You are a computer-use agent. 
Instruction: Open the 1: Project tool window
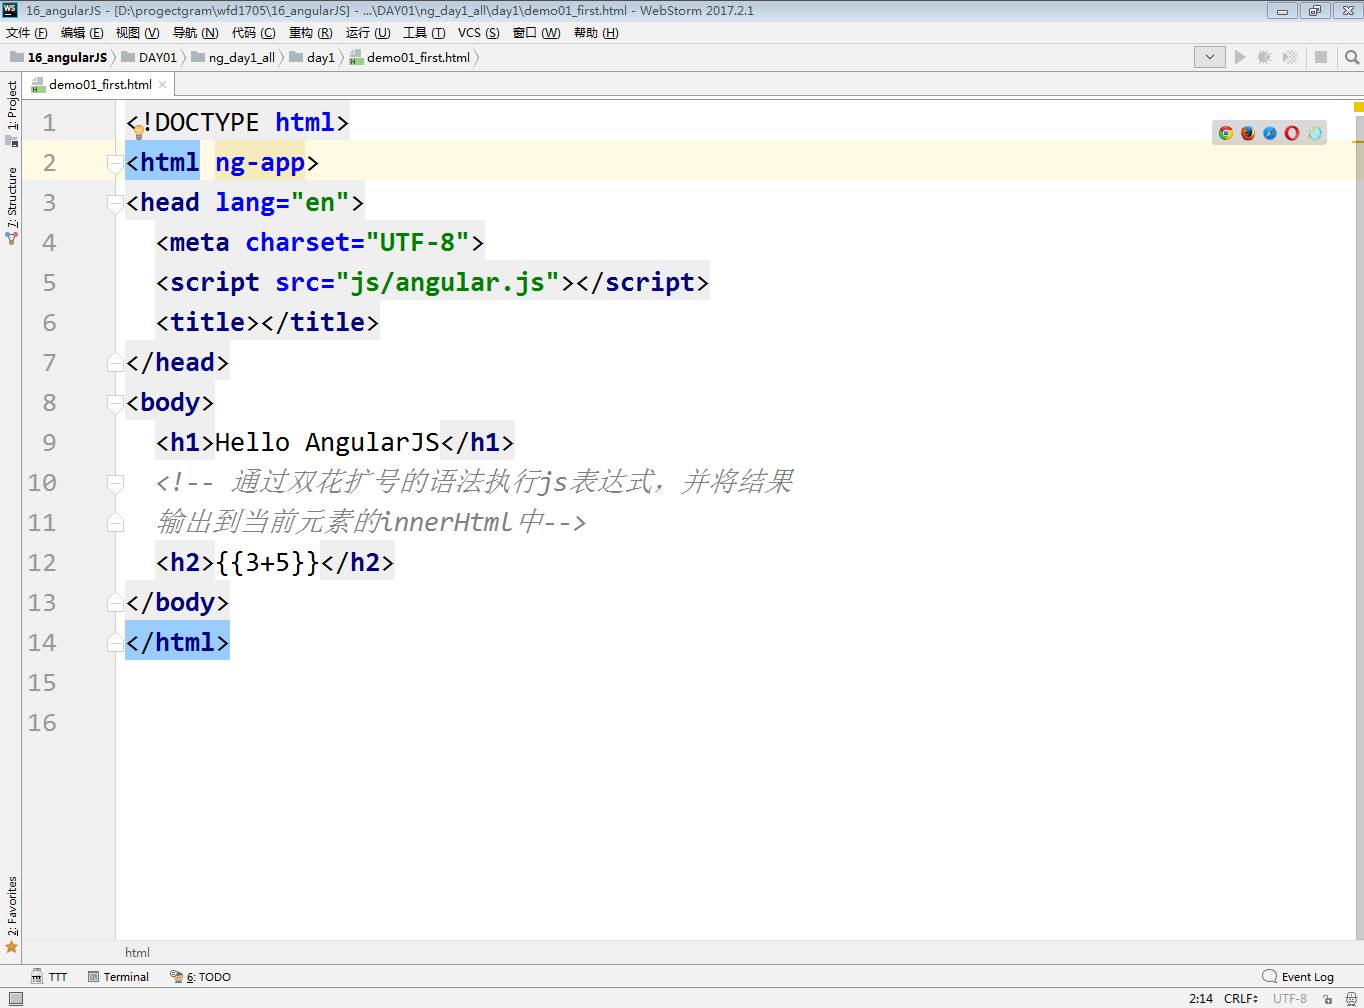[x=11, y=113]
